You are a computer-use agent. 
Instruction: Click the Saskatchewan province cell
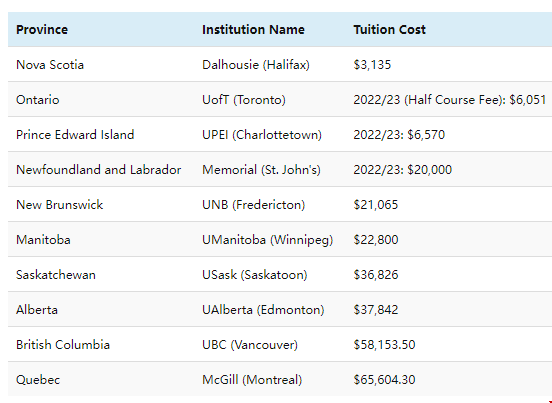[x=56, y=275]
